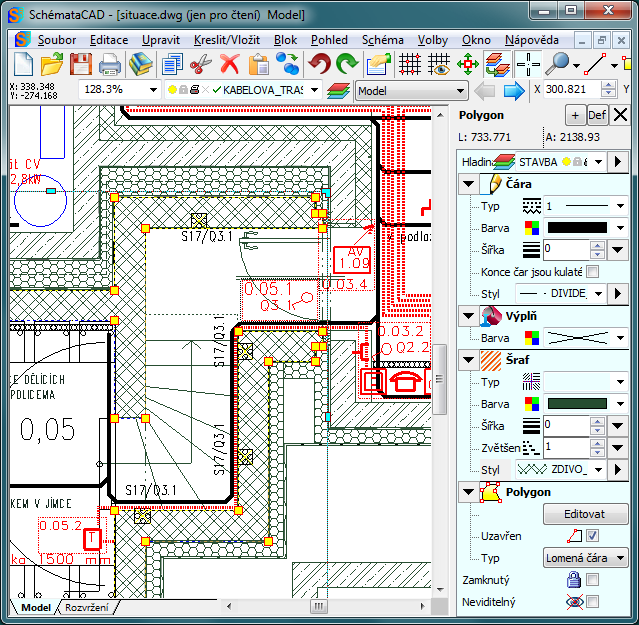Click the Print icon in toolbar
The image size is (639, 625).
point(110,65)
